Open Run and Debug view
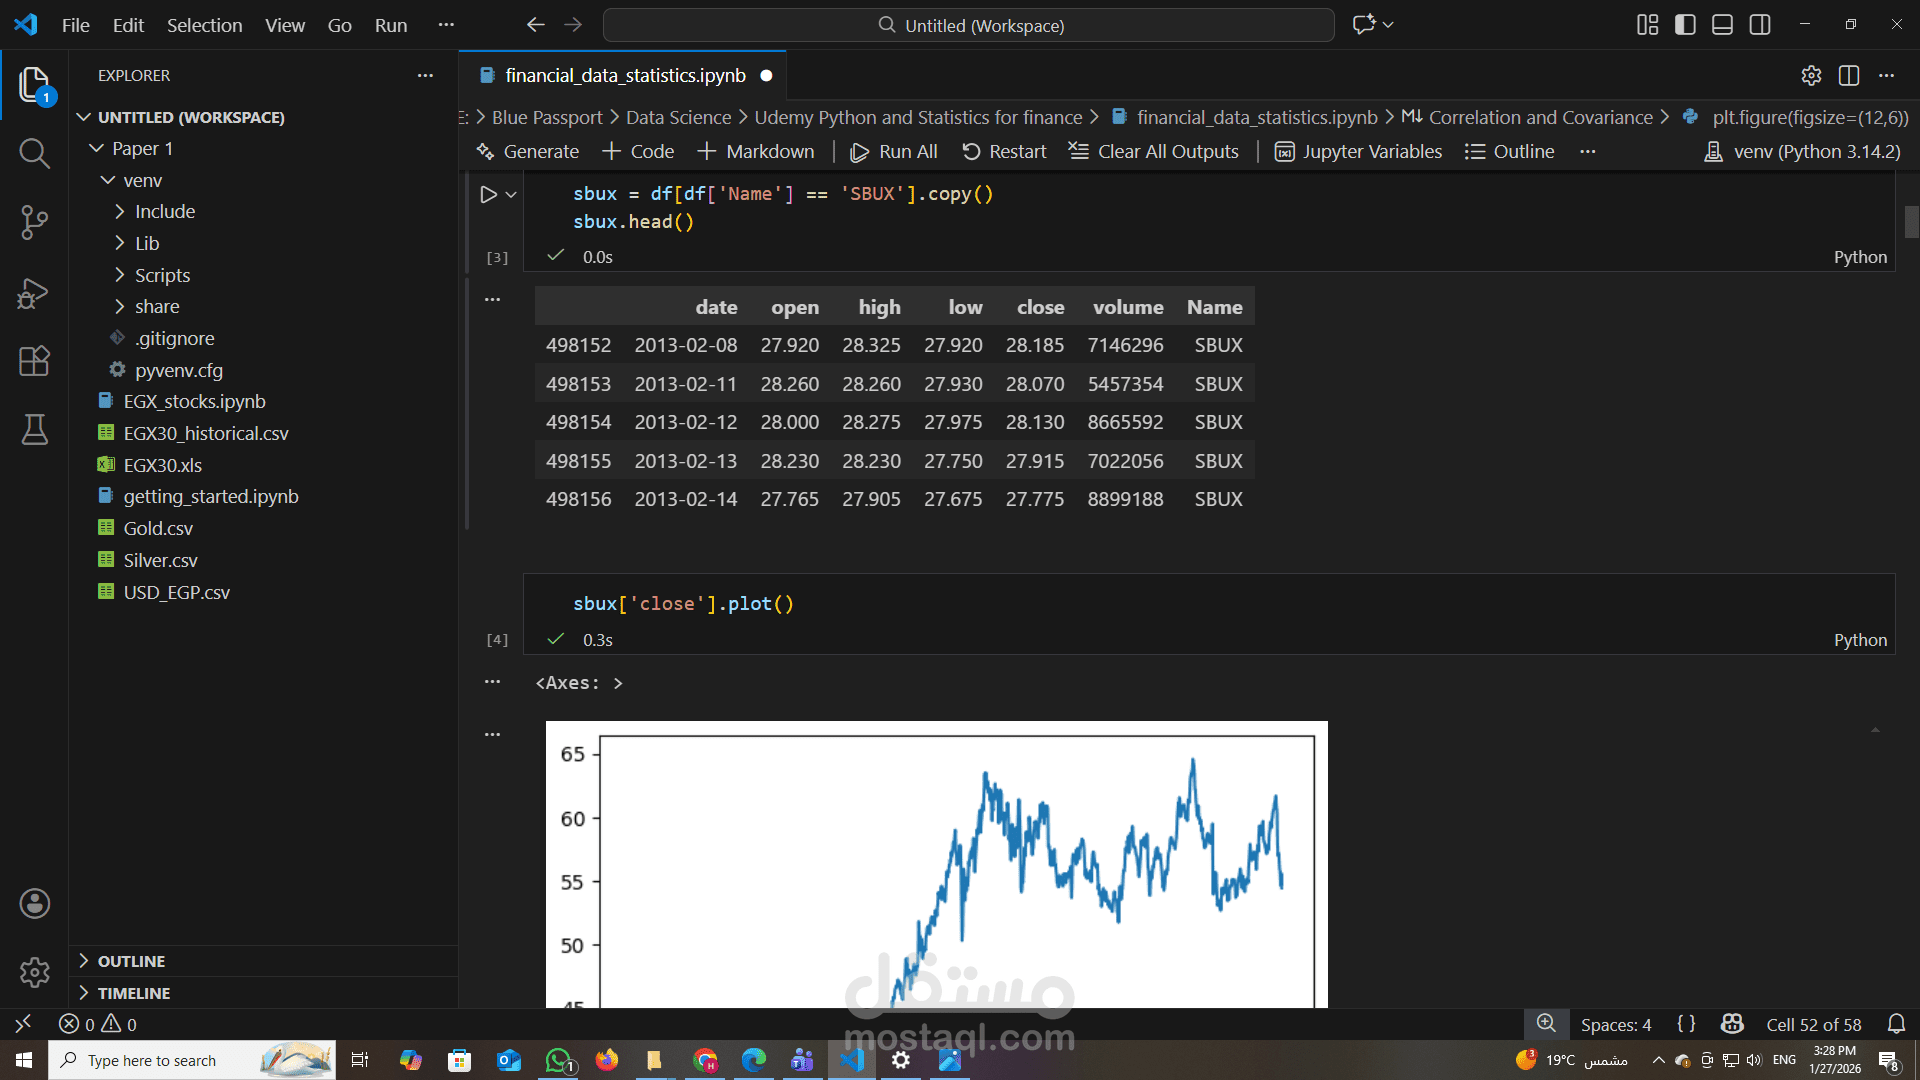 34,293
